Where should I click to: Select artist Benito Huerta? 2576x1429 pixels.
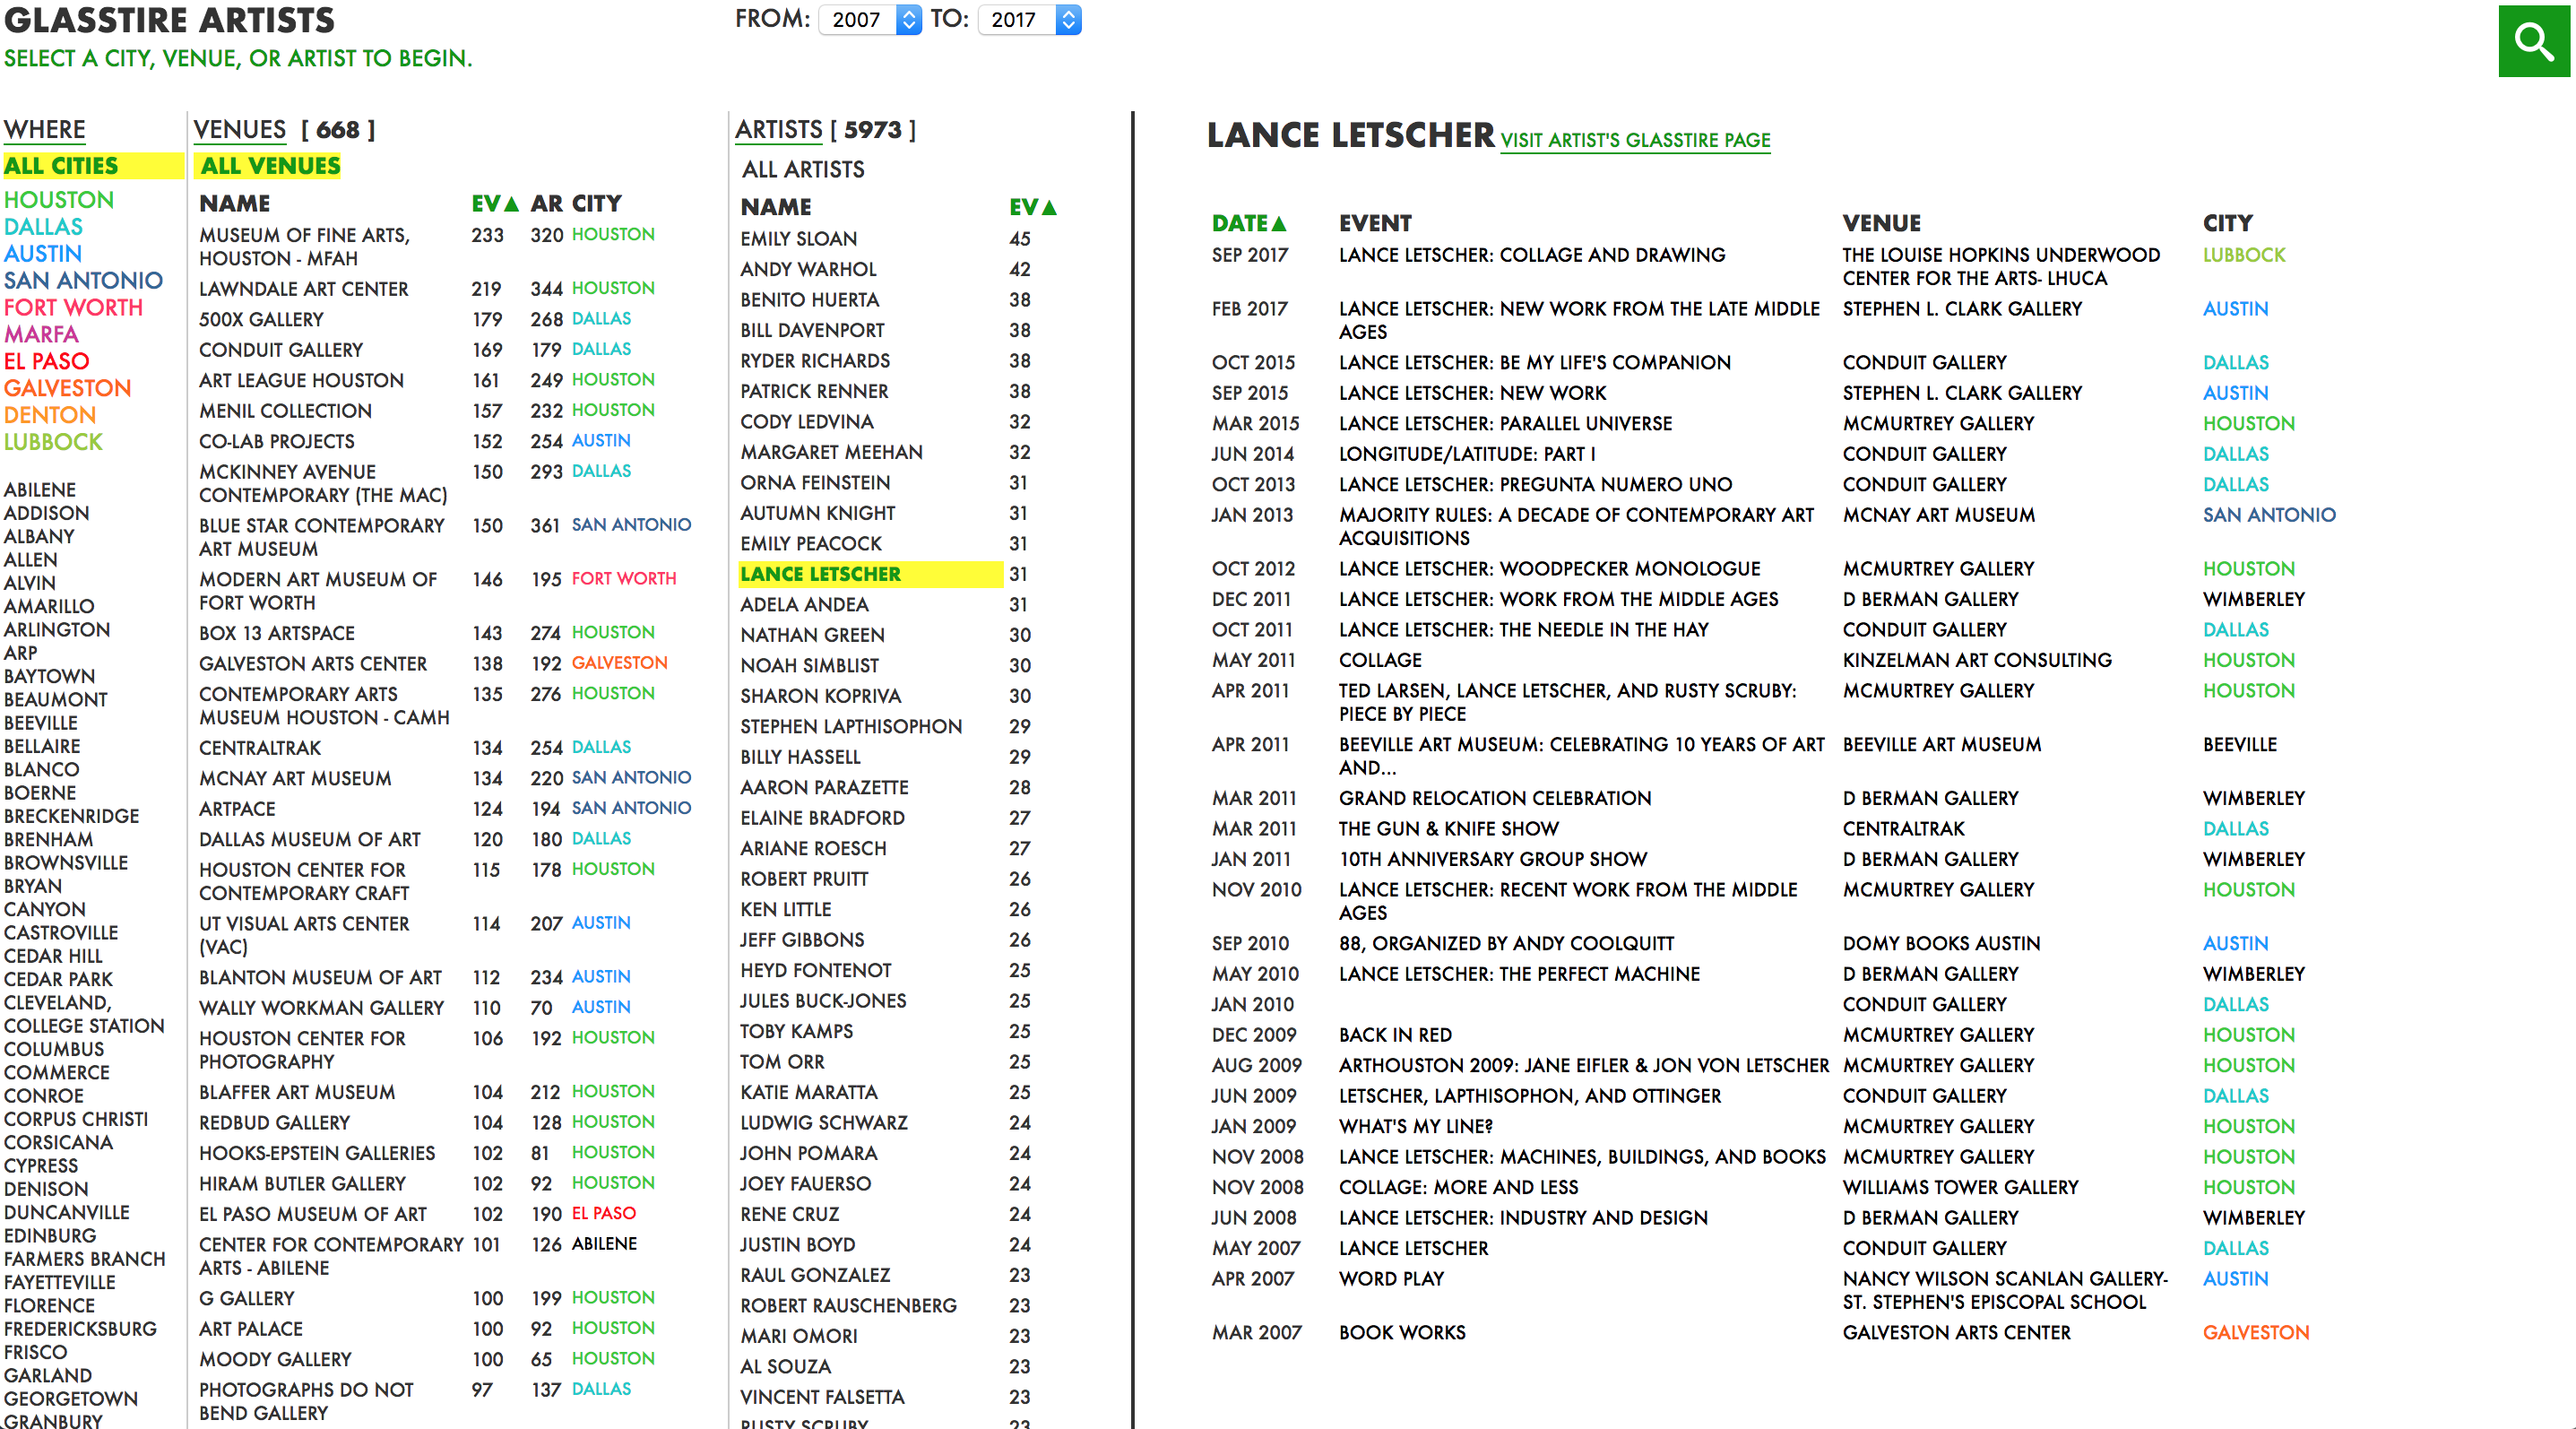point(810,301)
